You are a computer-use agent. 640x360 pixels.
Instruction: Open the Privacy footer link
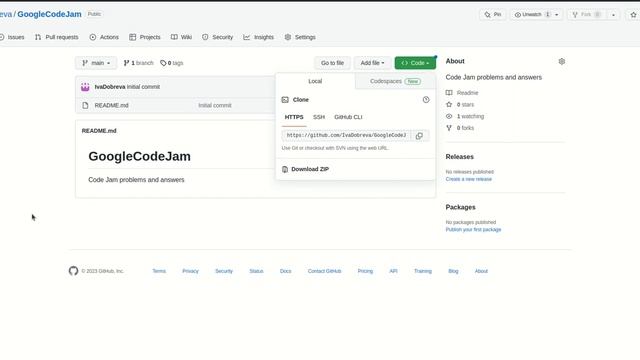190,271
